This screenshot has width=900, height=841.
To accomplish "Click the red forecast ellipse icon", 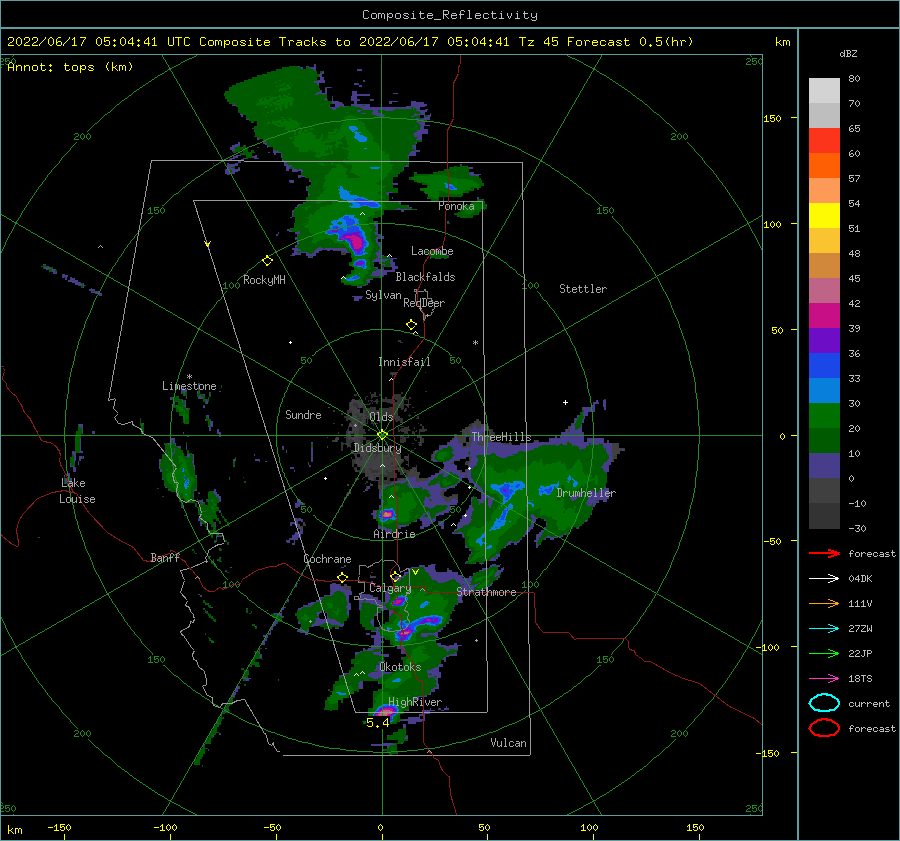I will pyautogui.click(x=824, y=728).
